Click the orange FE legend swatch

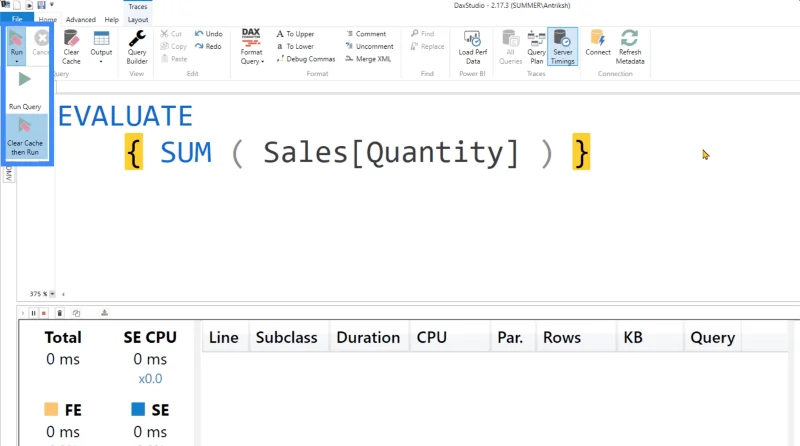(51, 409)
